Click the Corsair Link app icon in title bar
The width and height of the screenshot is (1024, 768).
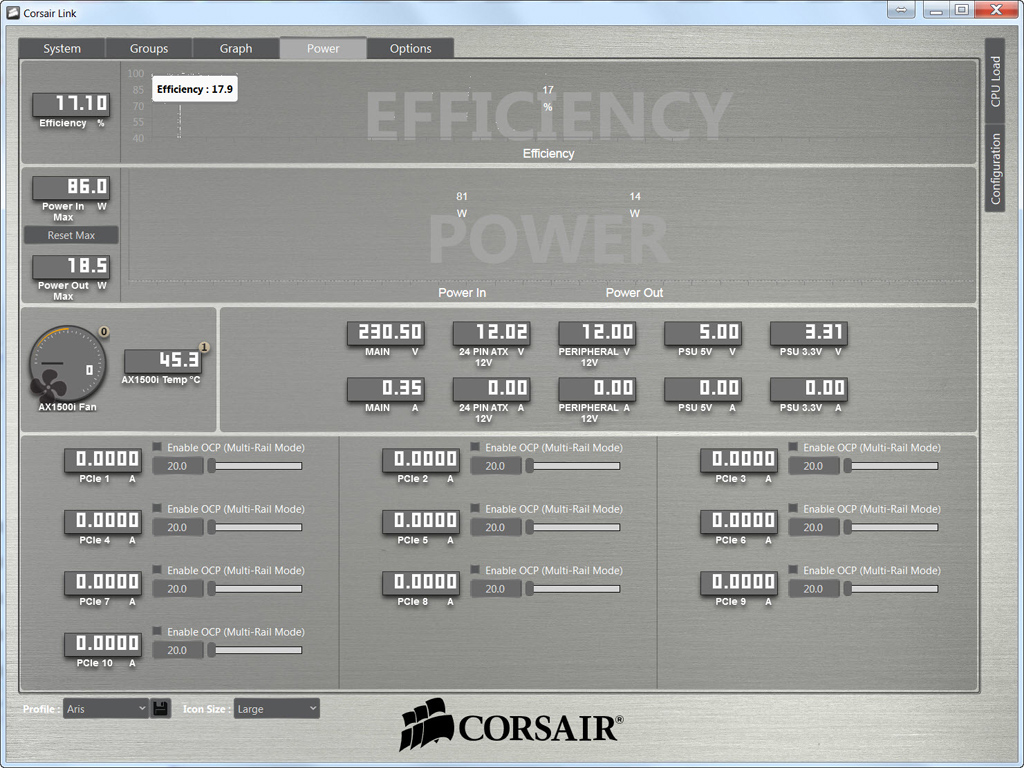click(x=12, y=12)
